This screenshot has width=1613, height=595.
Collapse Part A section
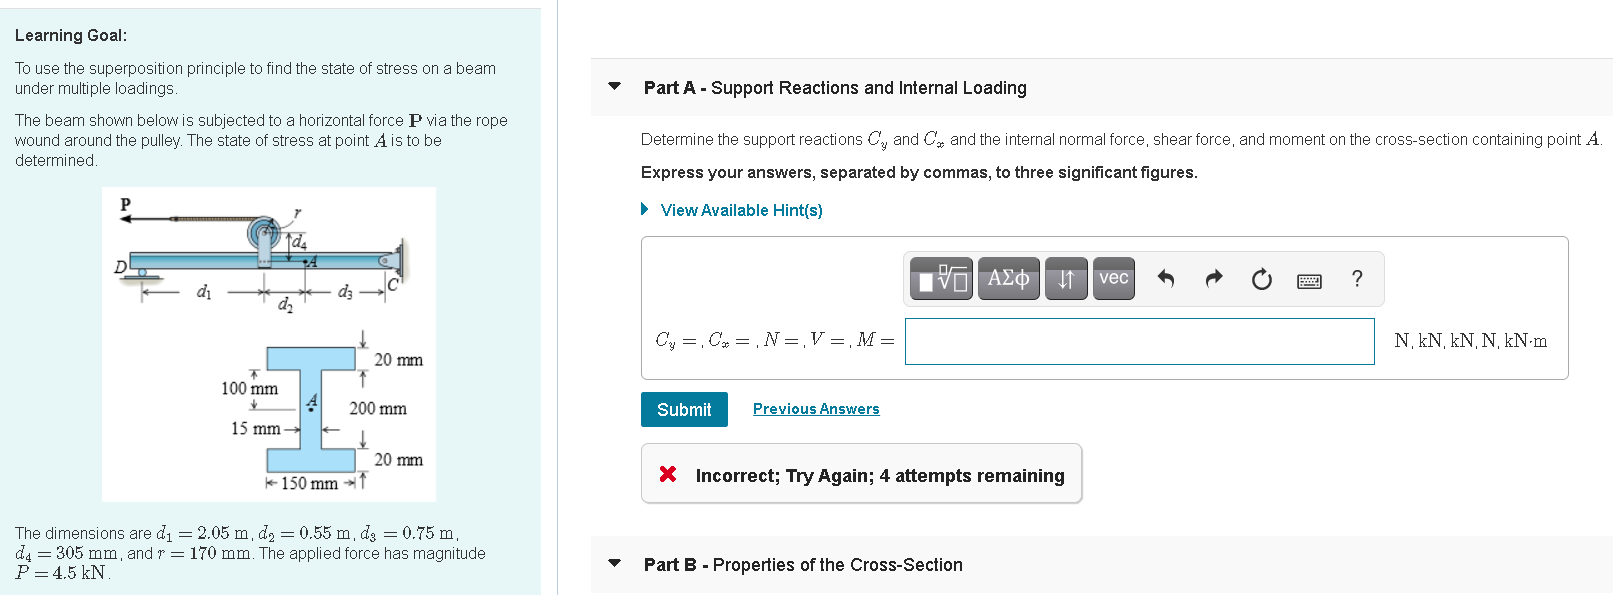coord(614,87)
